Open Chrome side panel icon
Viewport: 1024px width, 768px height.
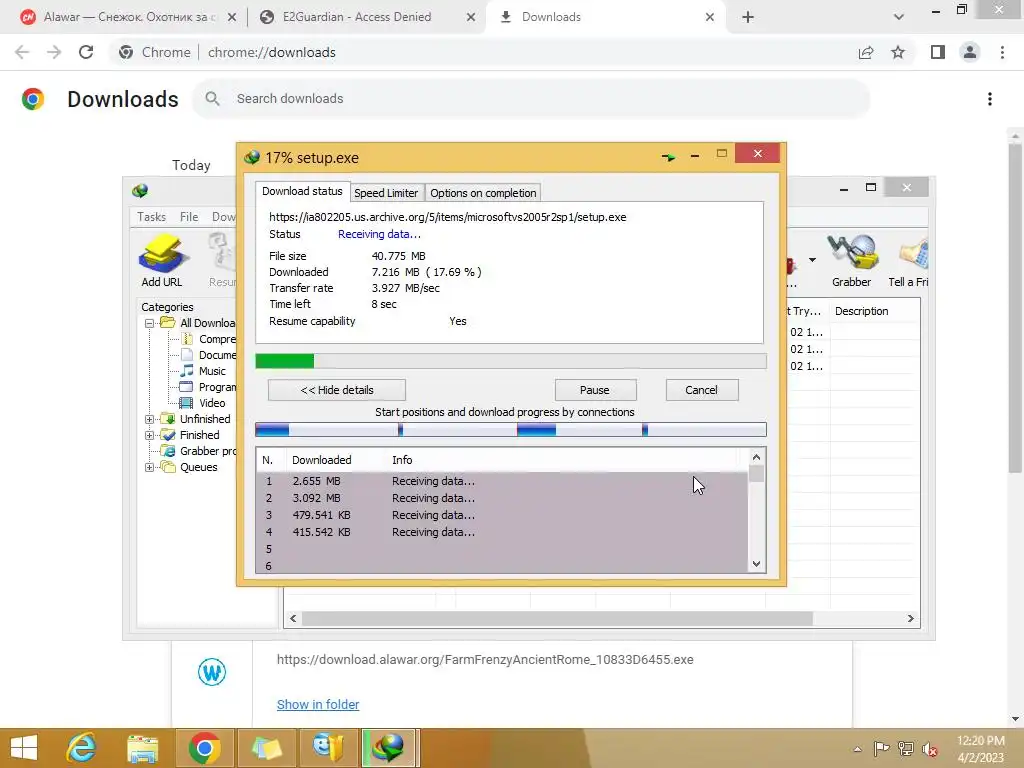(938, 52)
